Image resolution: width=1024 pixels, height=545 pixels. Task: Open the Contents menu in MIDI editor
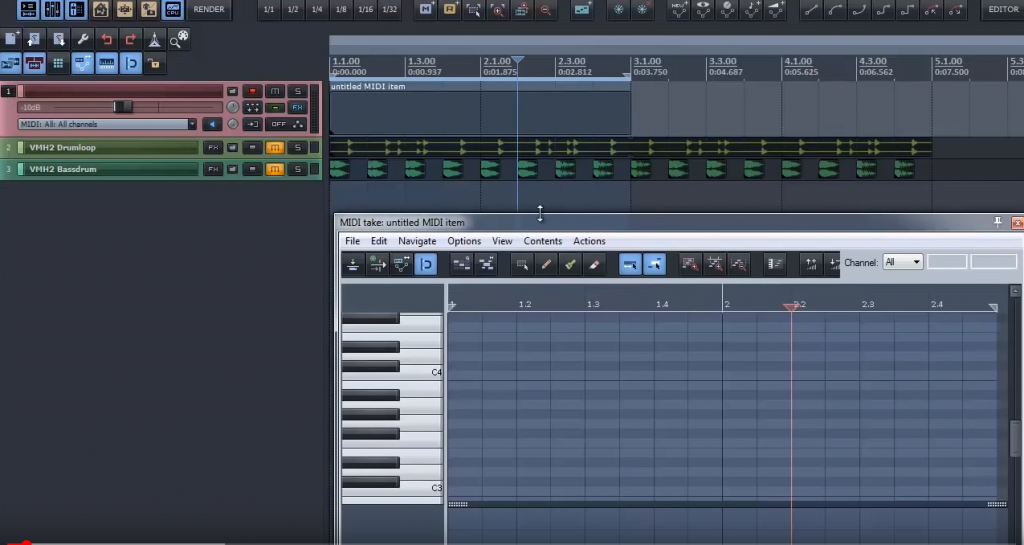[543, 241]
